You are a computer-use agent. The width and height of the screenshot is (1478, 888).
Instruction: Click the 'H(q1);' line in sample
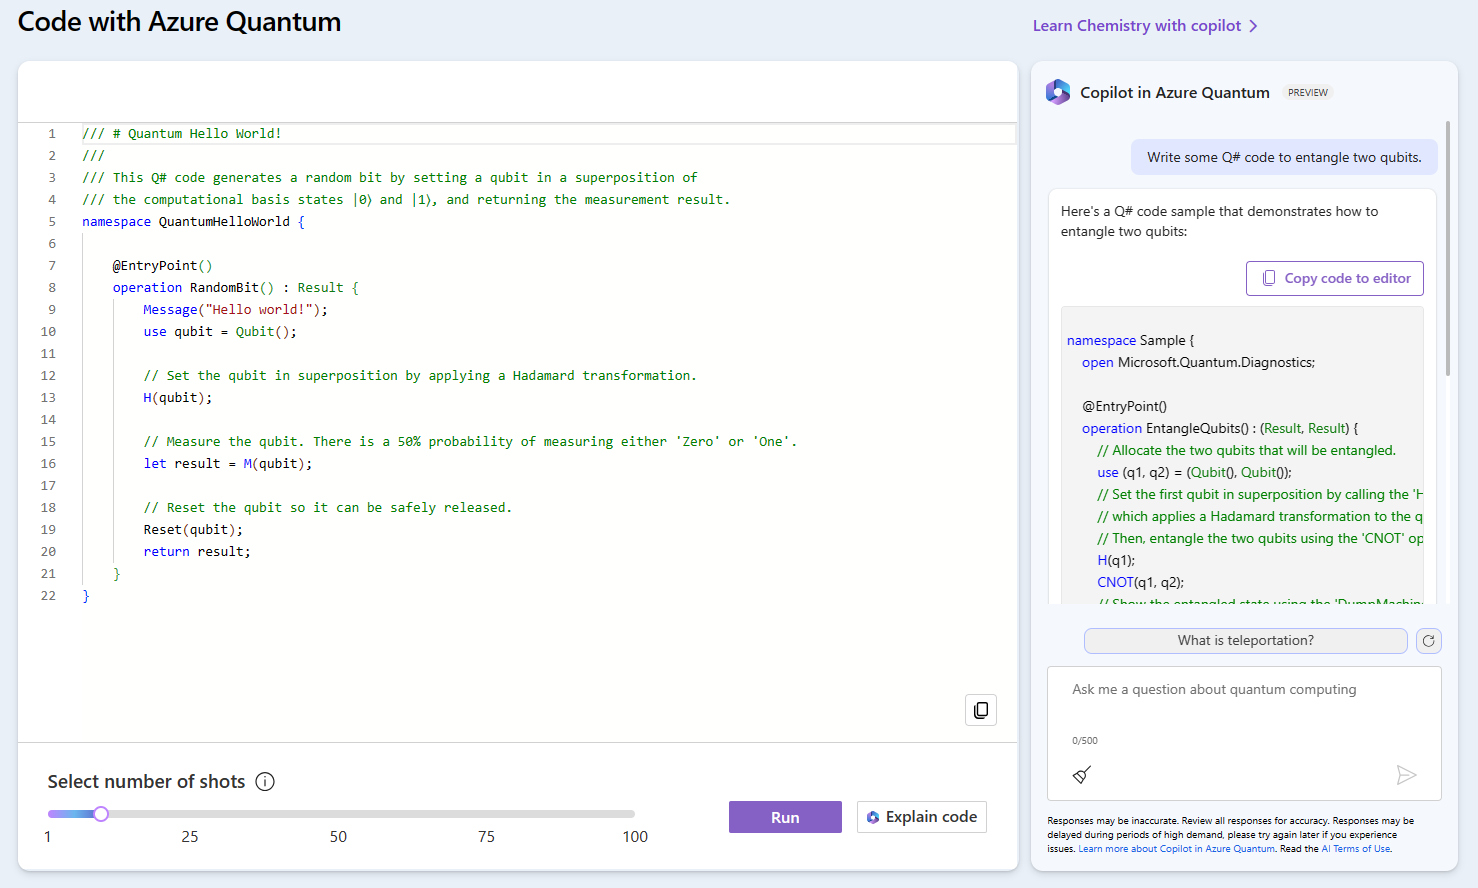click(x=1116, y=560)
